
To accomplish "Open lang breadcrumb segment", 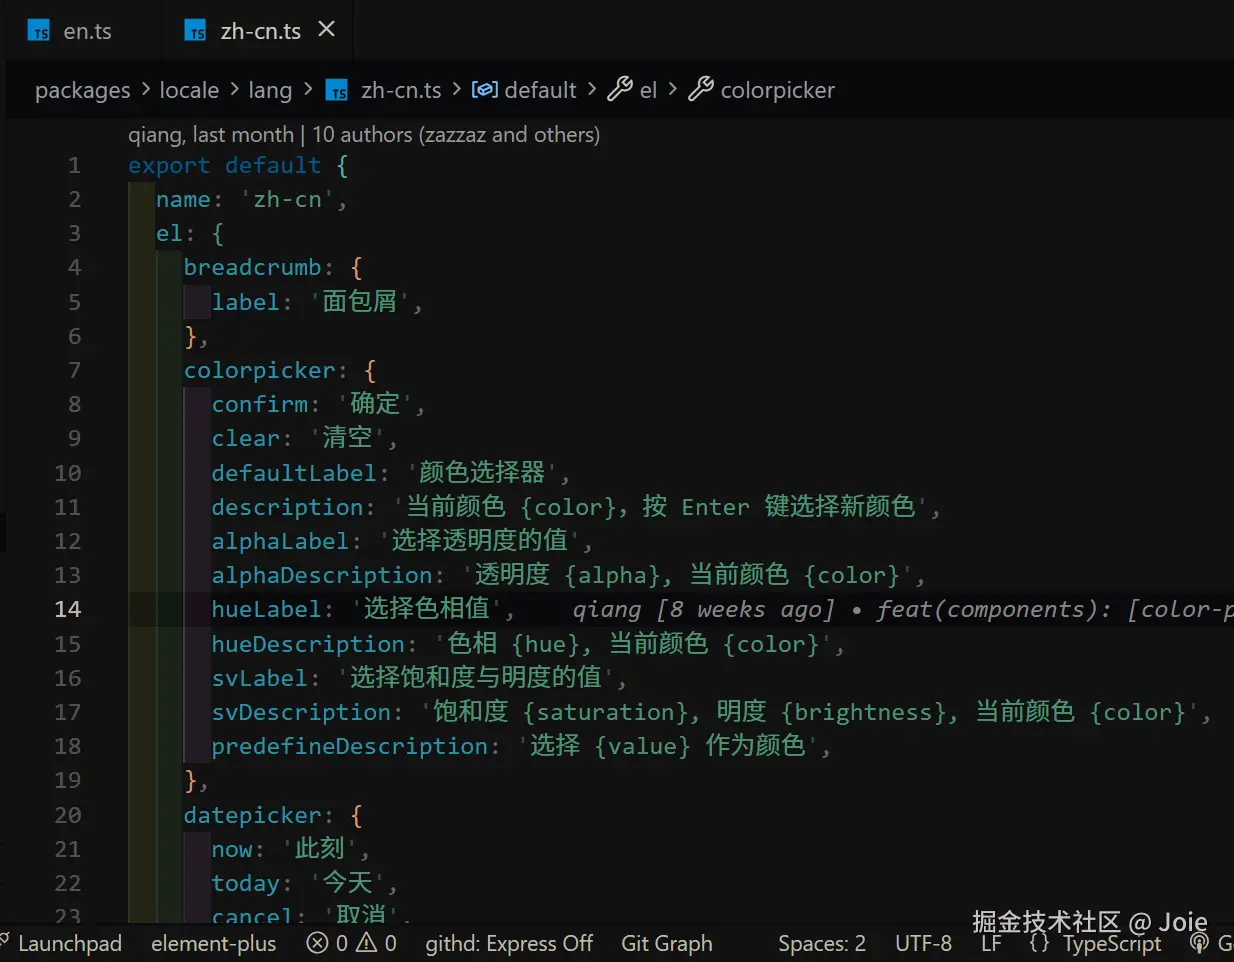I will 270,90.
